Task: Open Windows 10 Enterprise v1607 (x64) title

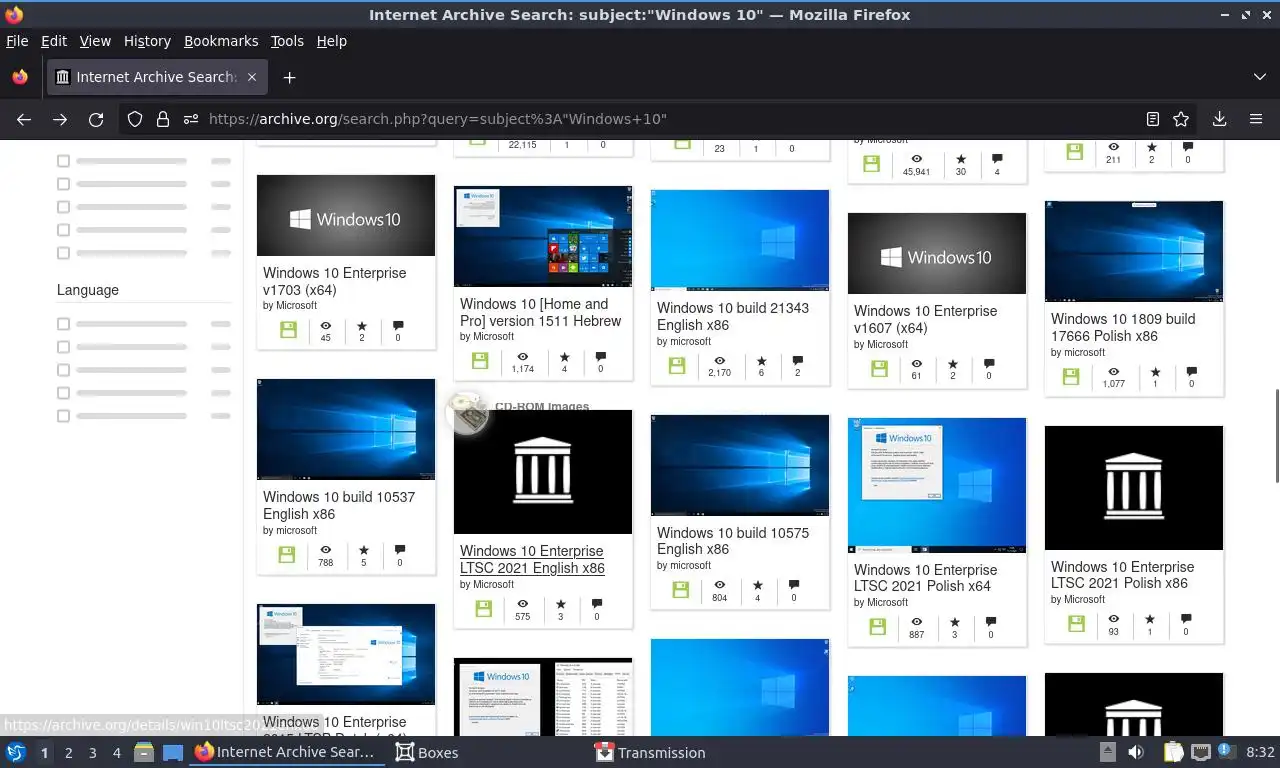Action: coord(926,319)
